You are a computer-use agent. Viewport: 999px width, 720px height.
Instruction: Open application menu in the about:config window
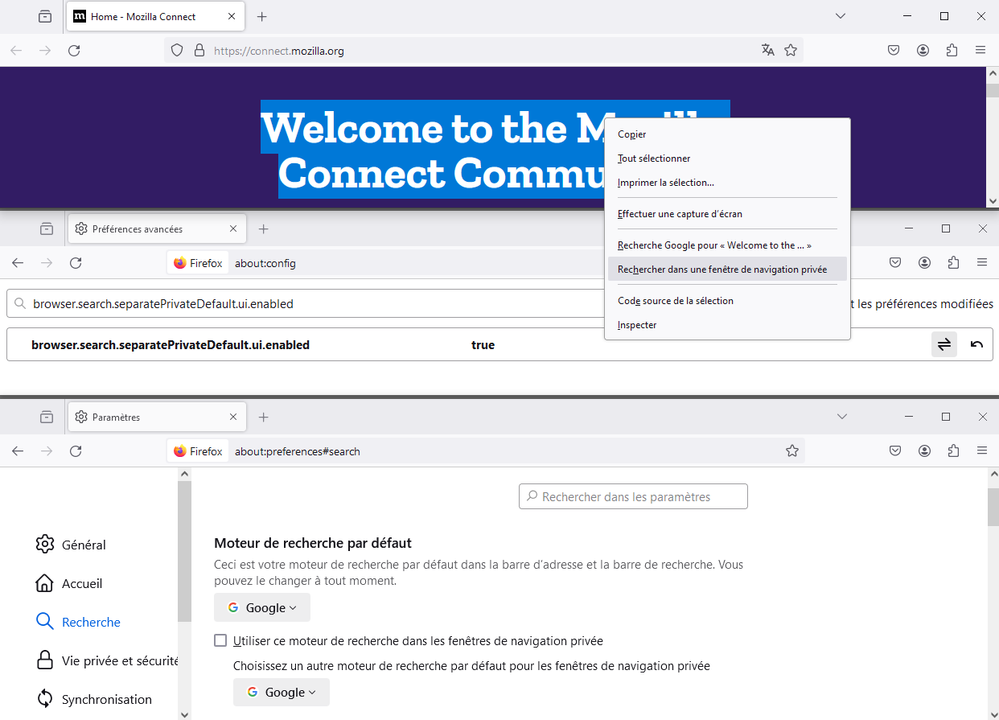[x=982, y=263]
